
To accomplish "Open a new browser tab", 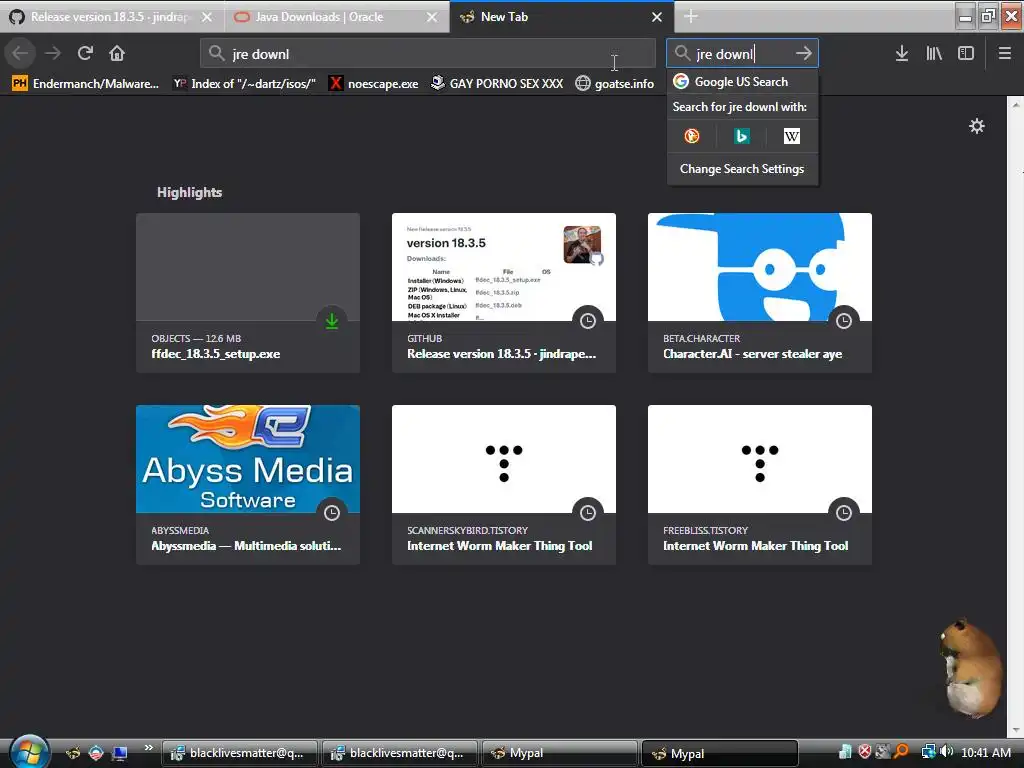I will 691,16.
